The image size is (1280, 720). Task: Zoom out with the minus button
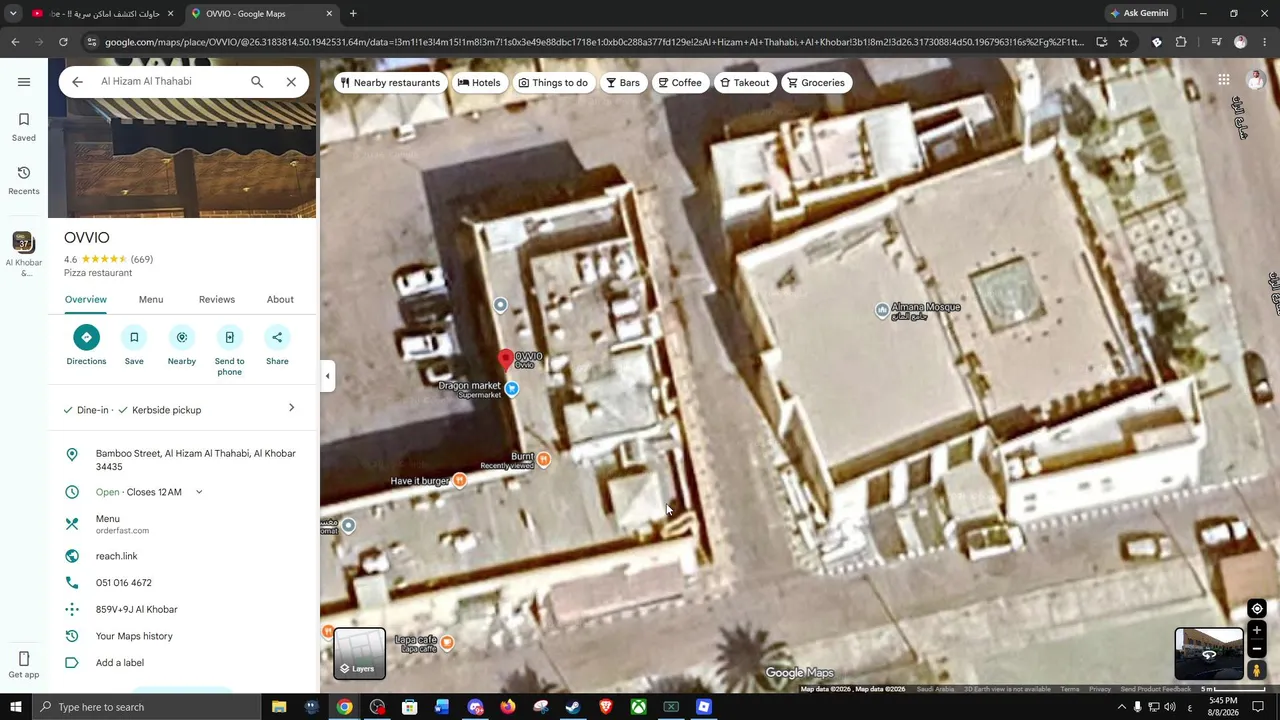1257,649
